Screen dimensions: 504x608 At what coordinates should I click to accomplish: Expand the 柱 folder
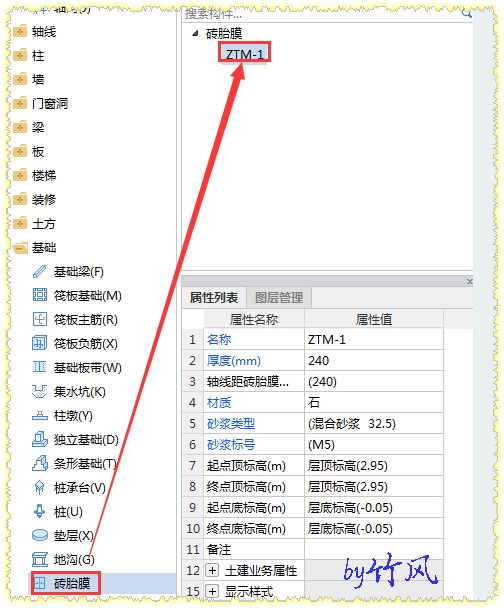[20, 55]
